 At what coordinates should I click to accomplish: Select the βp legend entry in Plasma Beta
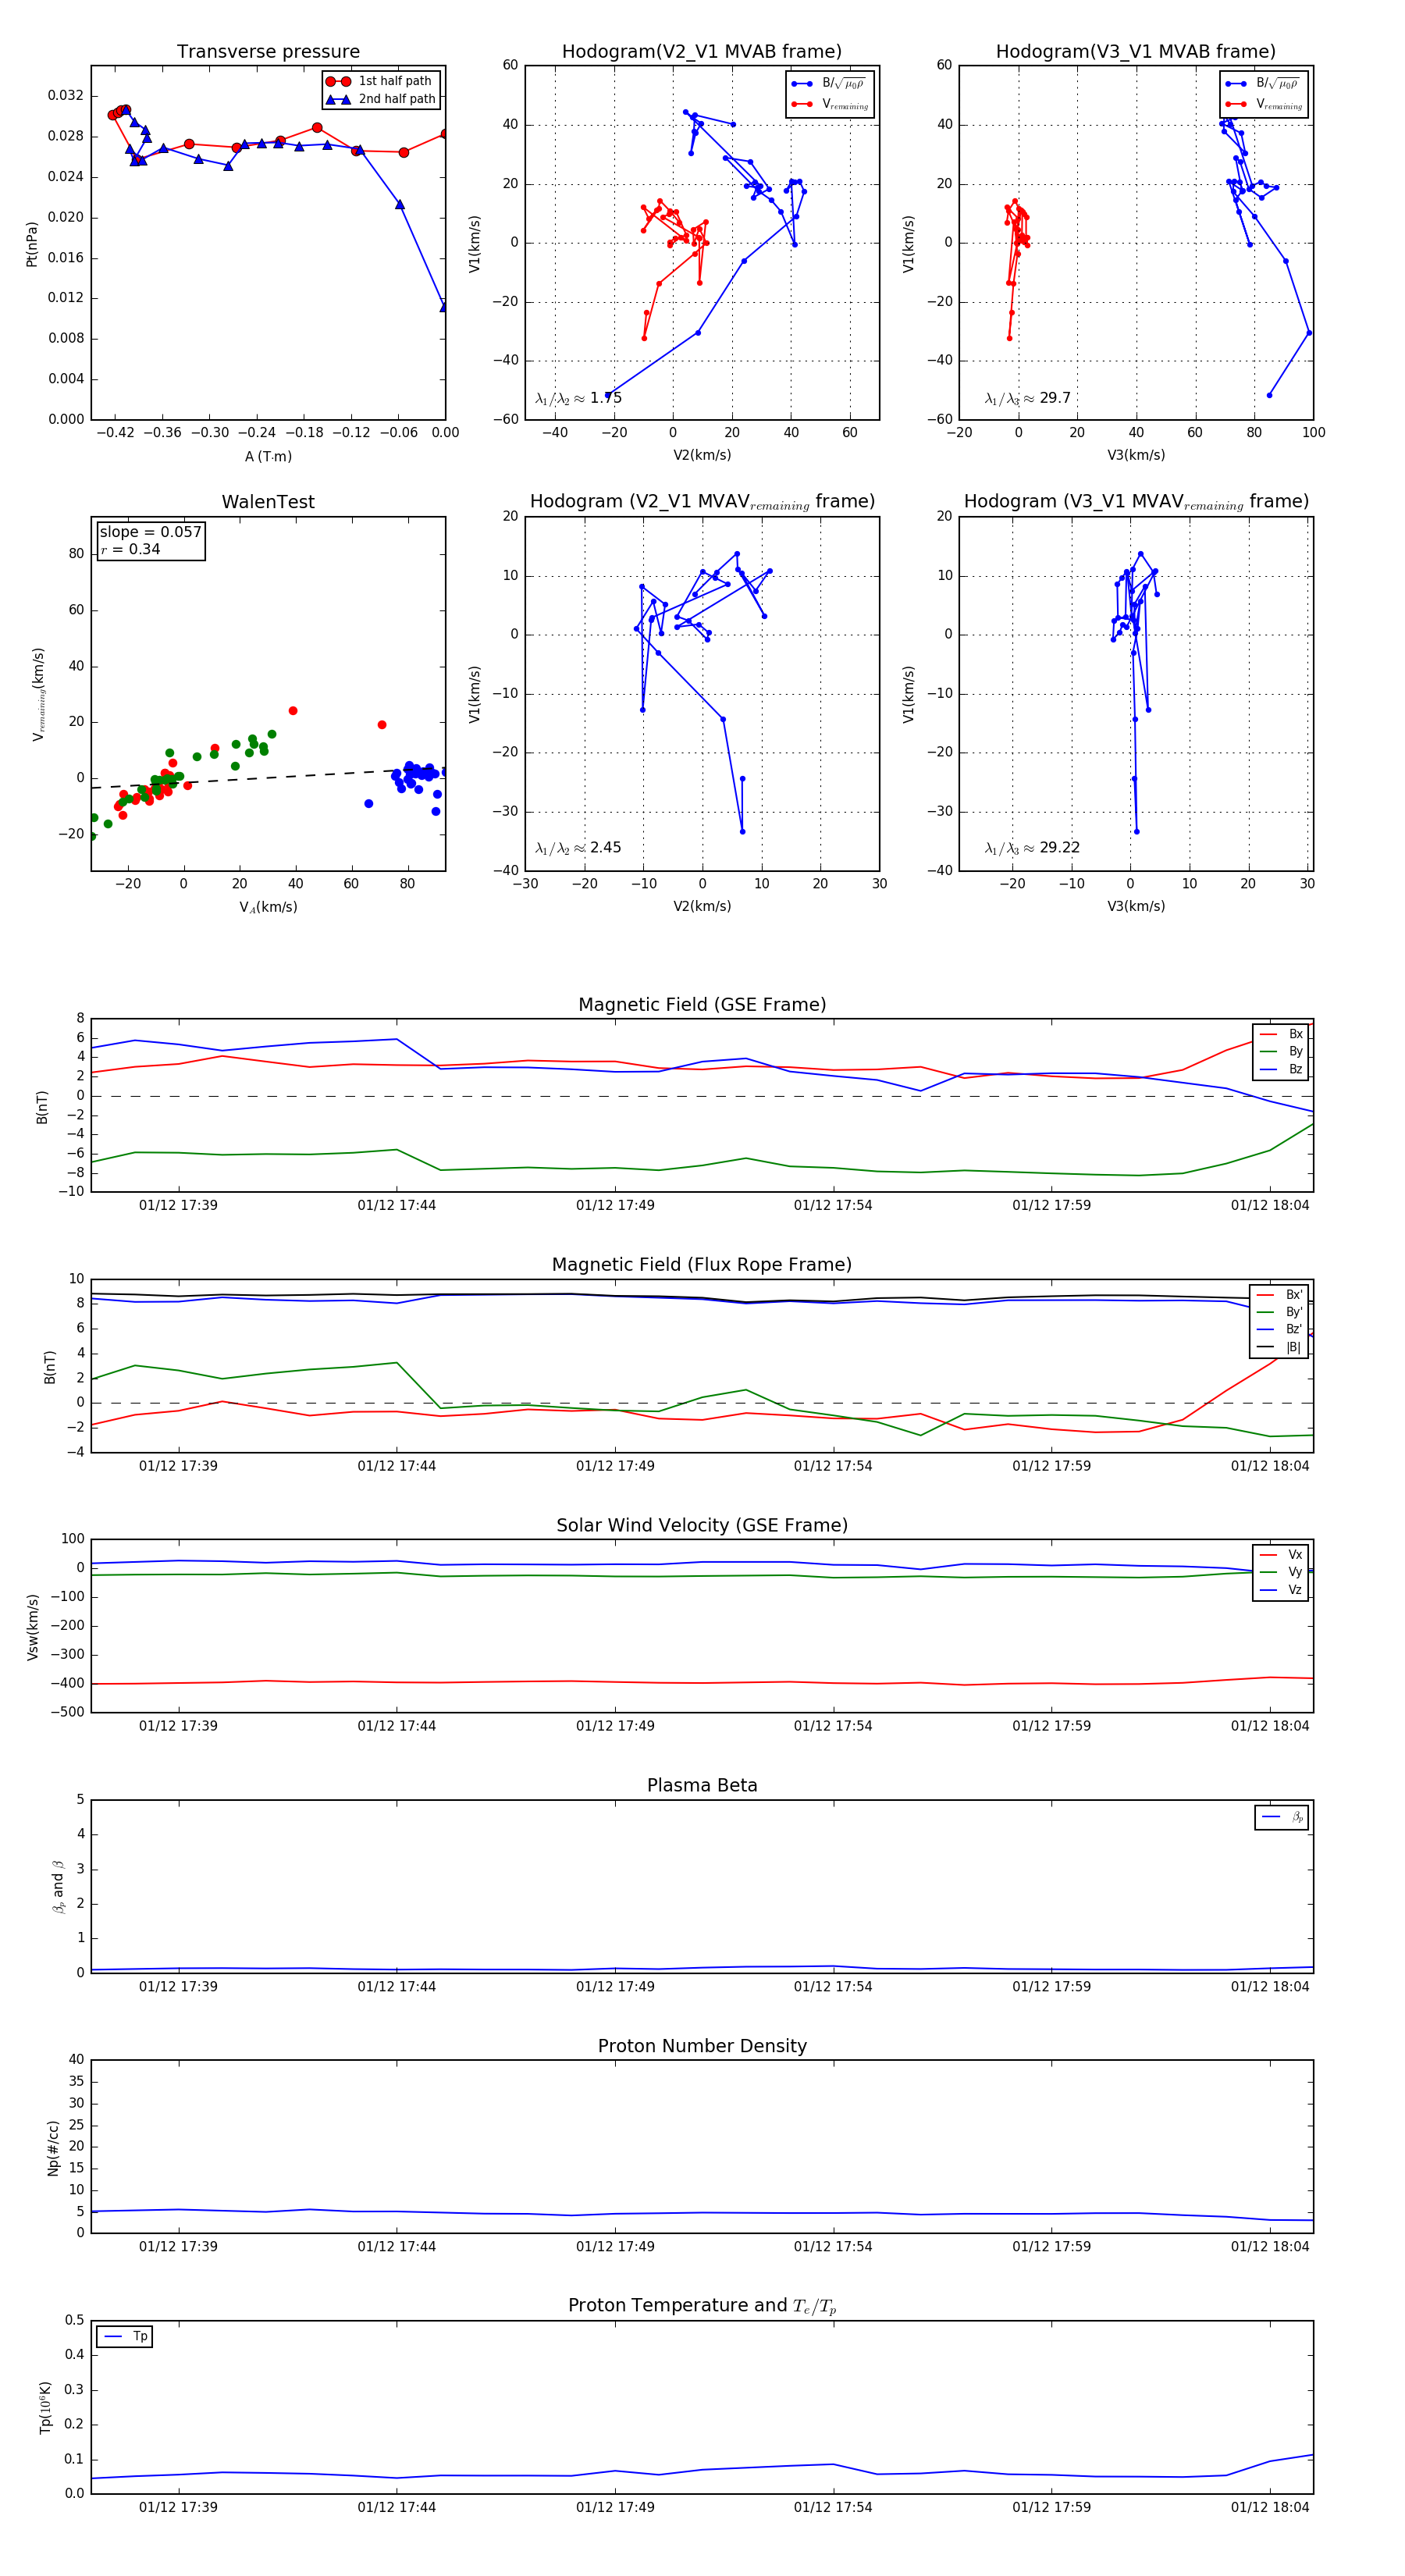coord(1283,1817)
